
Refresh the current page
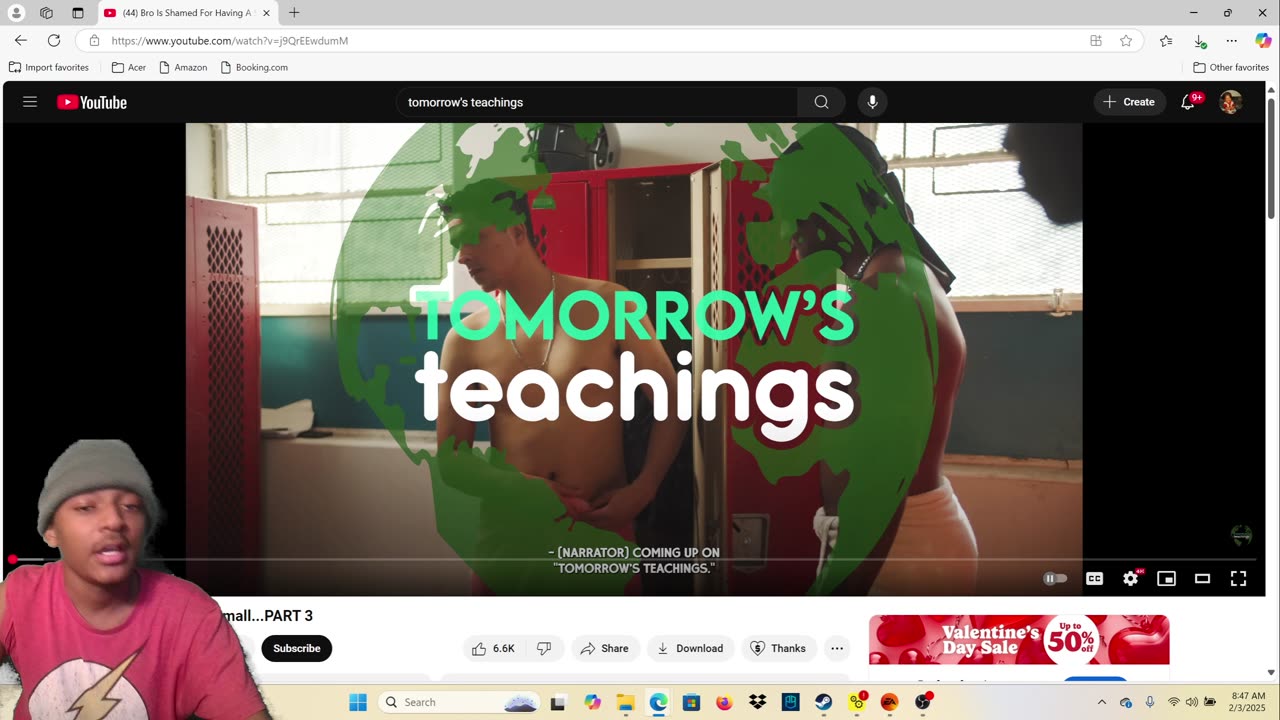coord(54,41)
